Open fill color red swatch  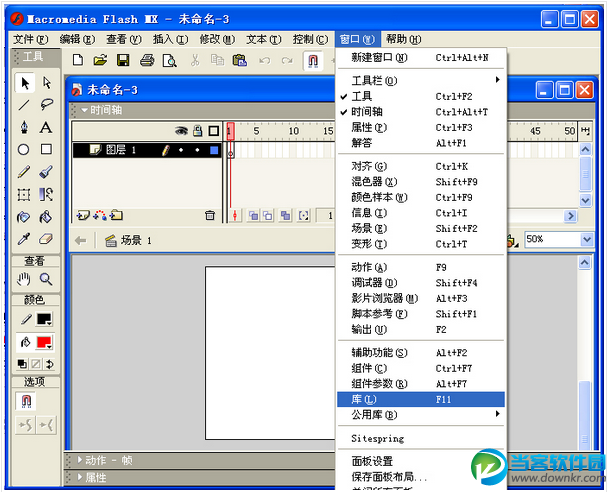44,343
